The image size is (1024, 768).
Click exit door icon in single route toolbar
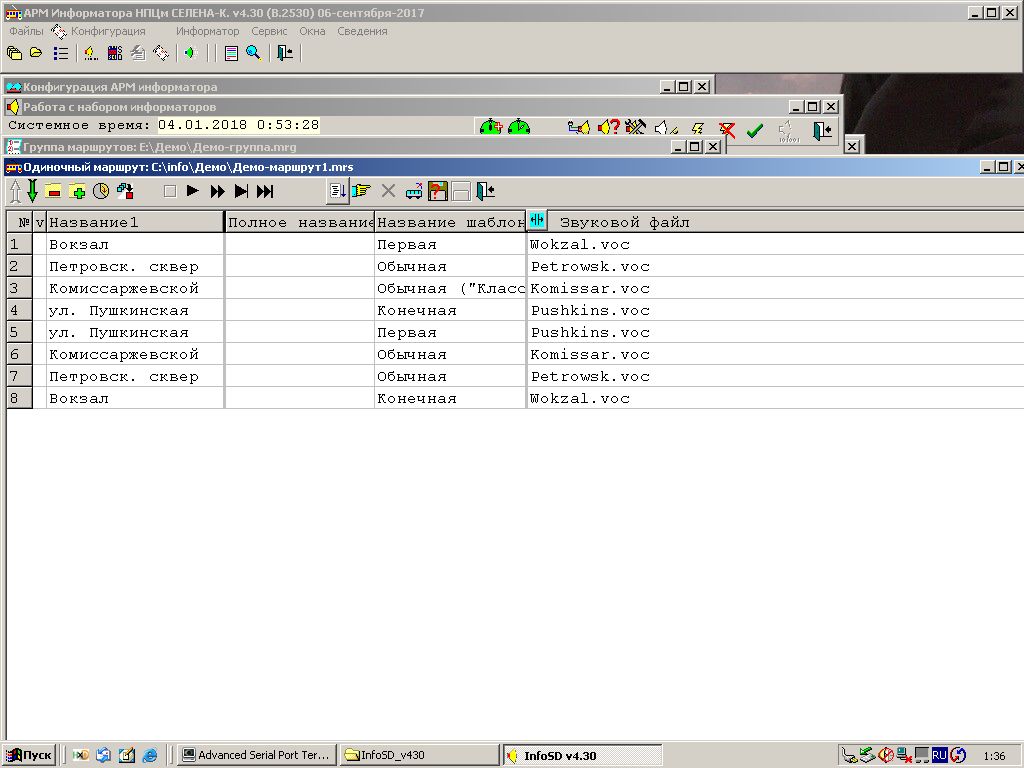(485, 191)
